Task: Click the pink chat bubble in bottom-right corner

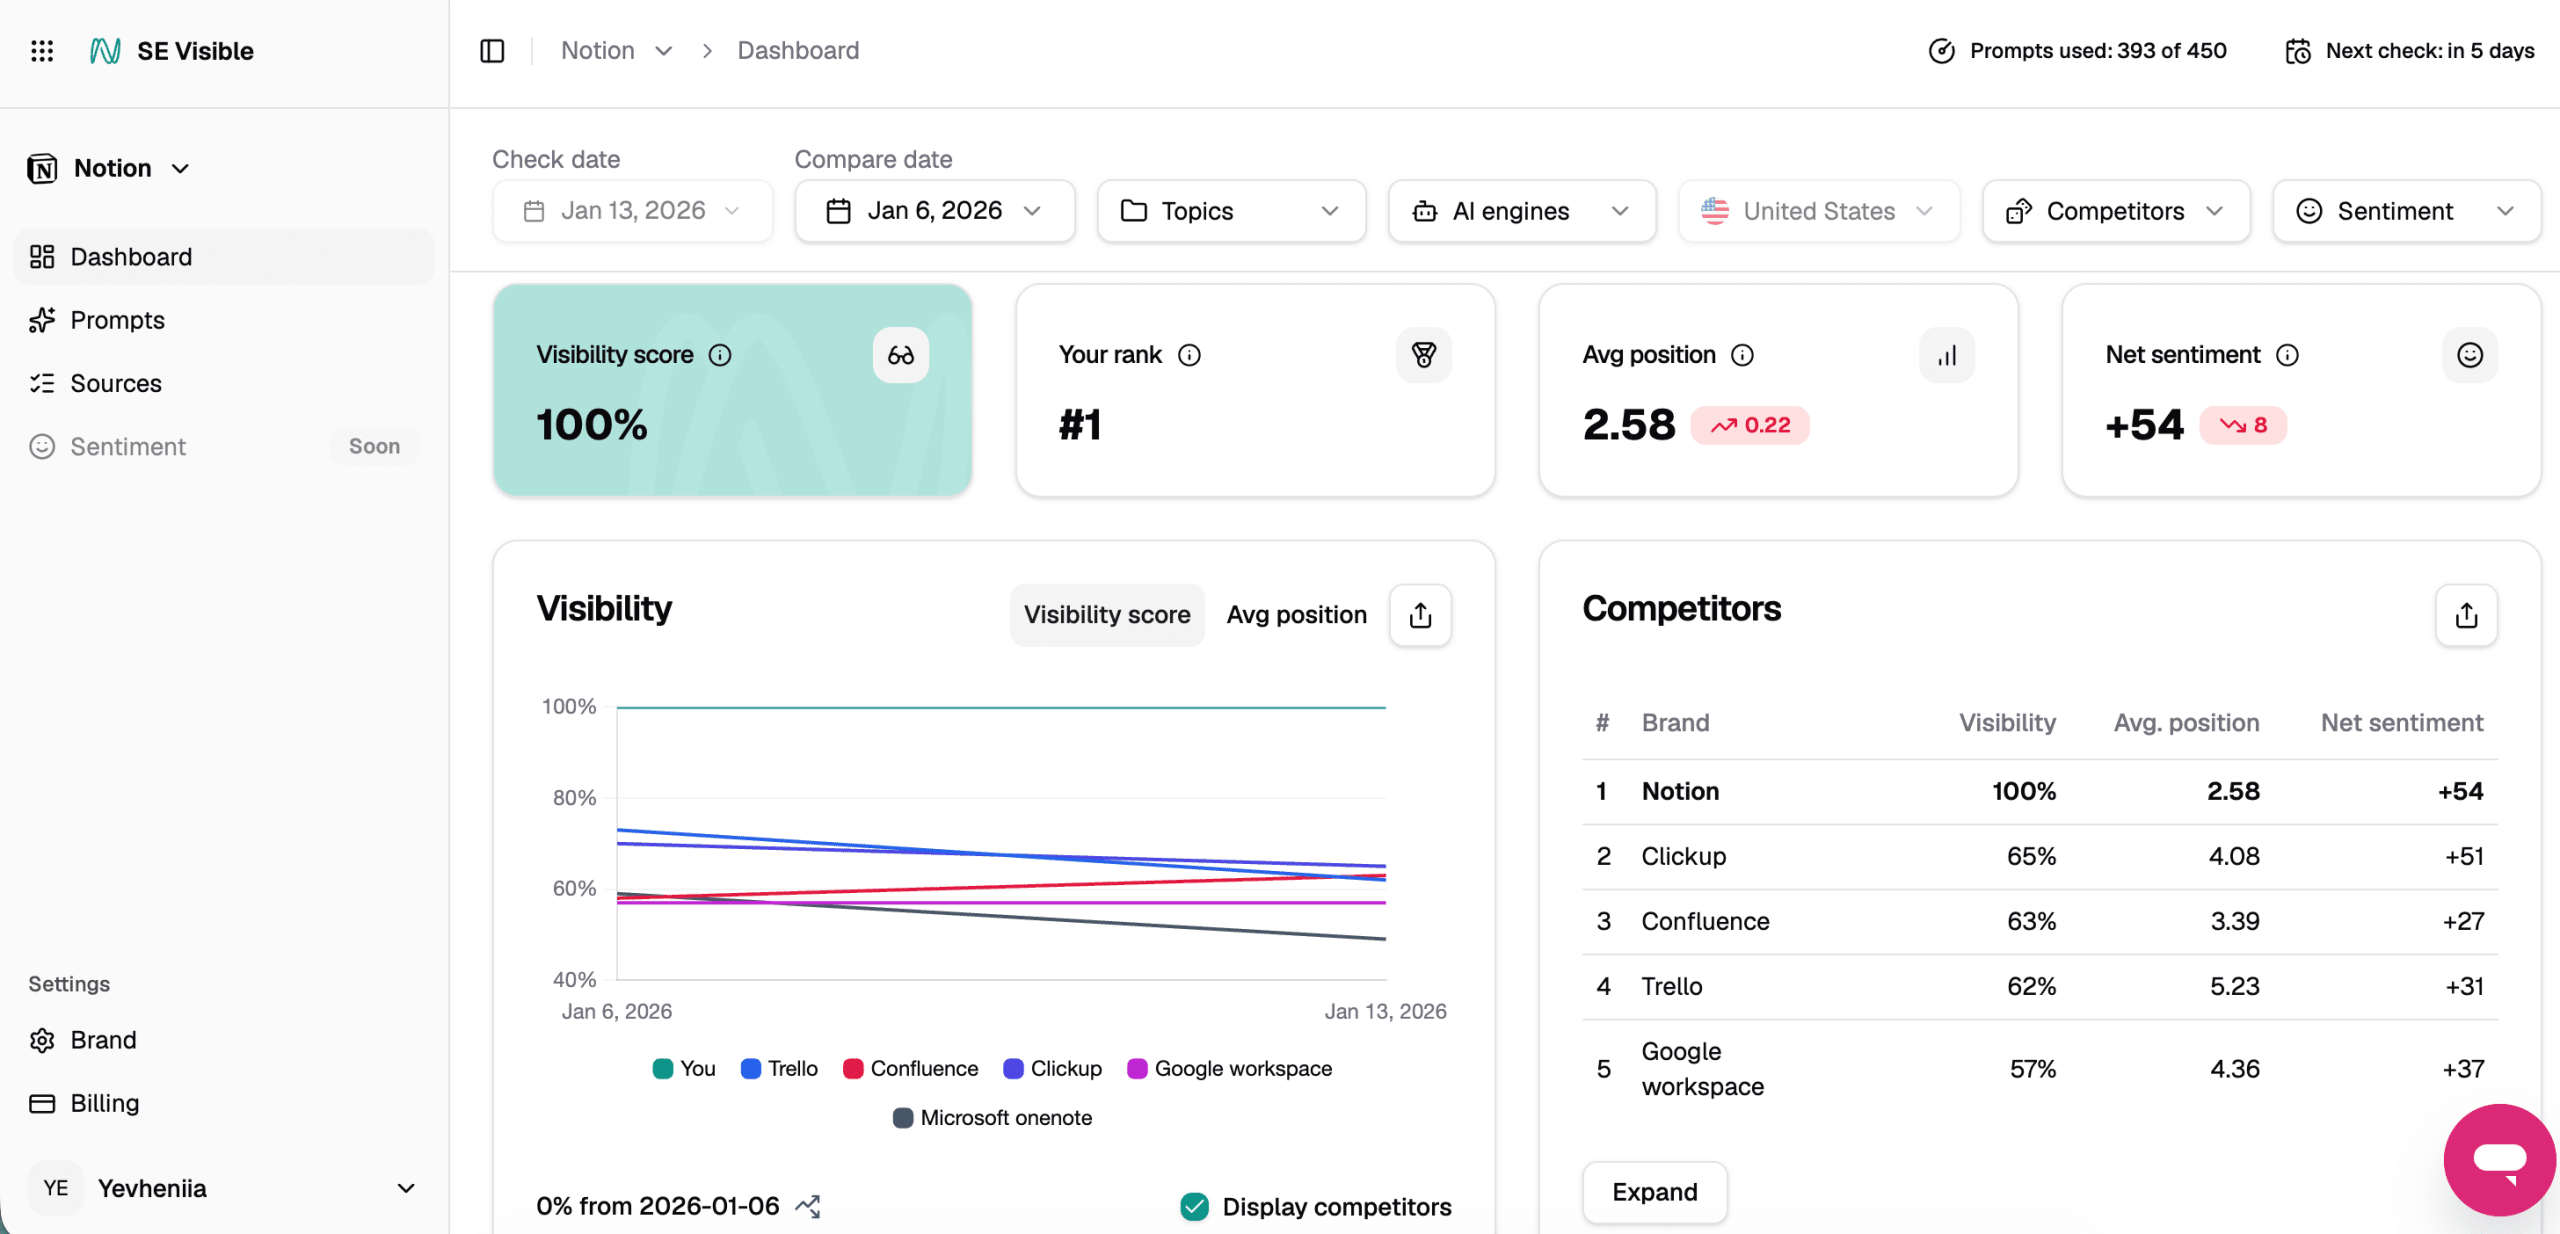Action: (2499, 1160)
